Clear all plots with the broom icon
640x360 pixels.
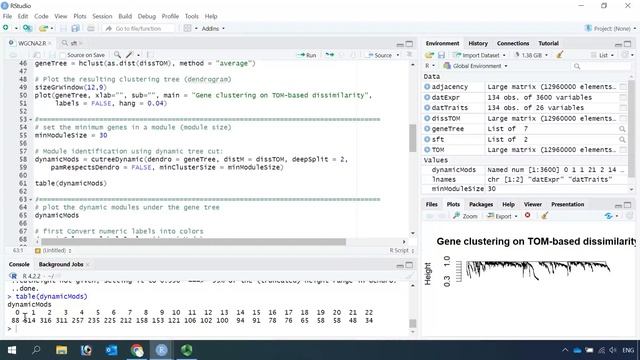(544, 216)
